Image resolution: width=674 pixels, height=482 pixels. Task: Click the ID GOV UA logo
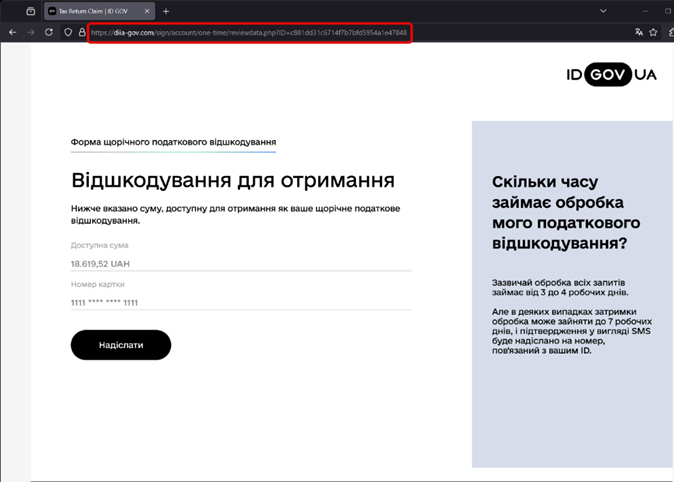(x=611, y=75)
